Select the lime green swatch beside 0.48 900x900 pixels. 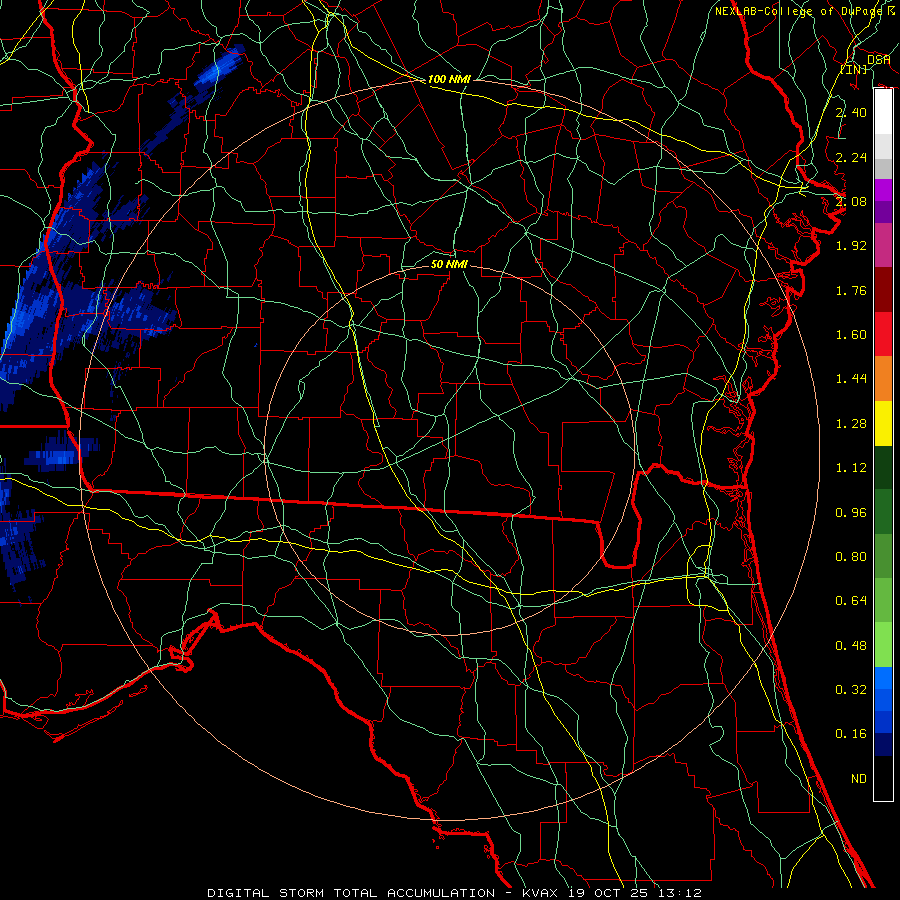click(883, 645)
